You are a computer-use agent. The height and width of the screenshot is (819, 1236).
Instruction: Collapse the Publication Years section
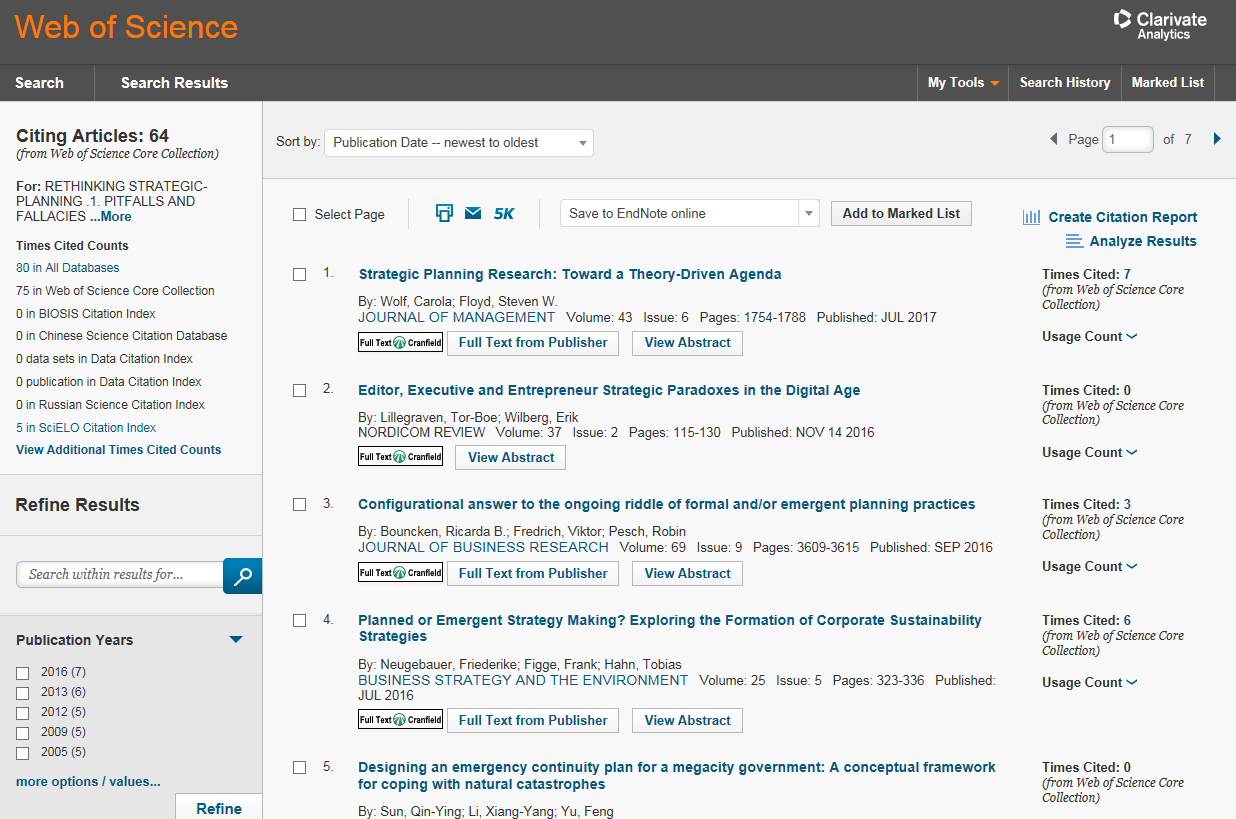coord(236,640)
